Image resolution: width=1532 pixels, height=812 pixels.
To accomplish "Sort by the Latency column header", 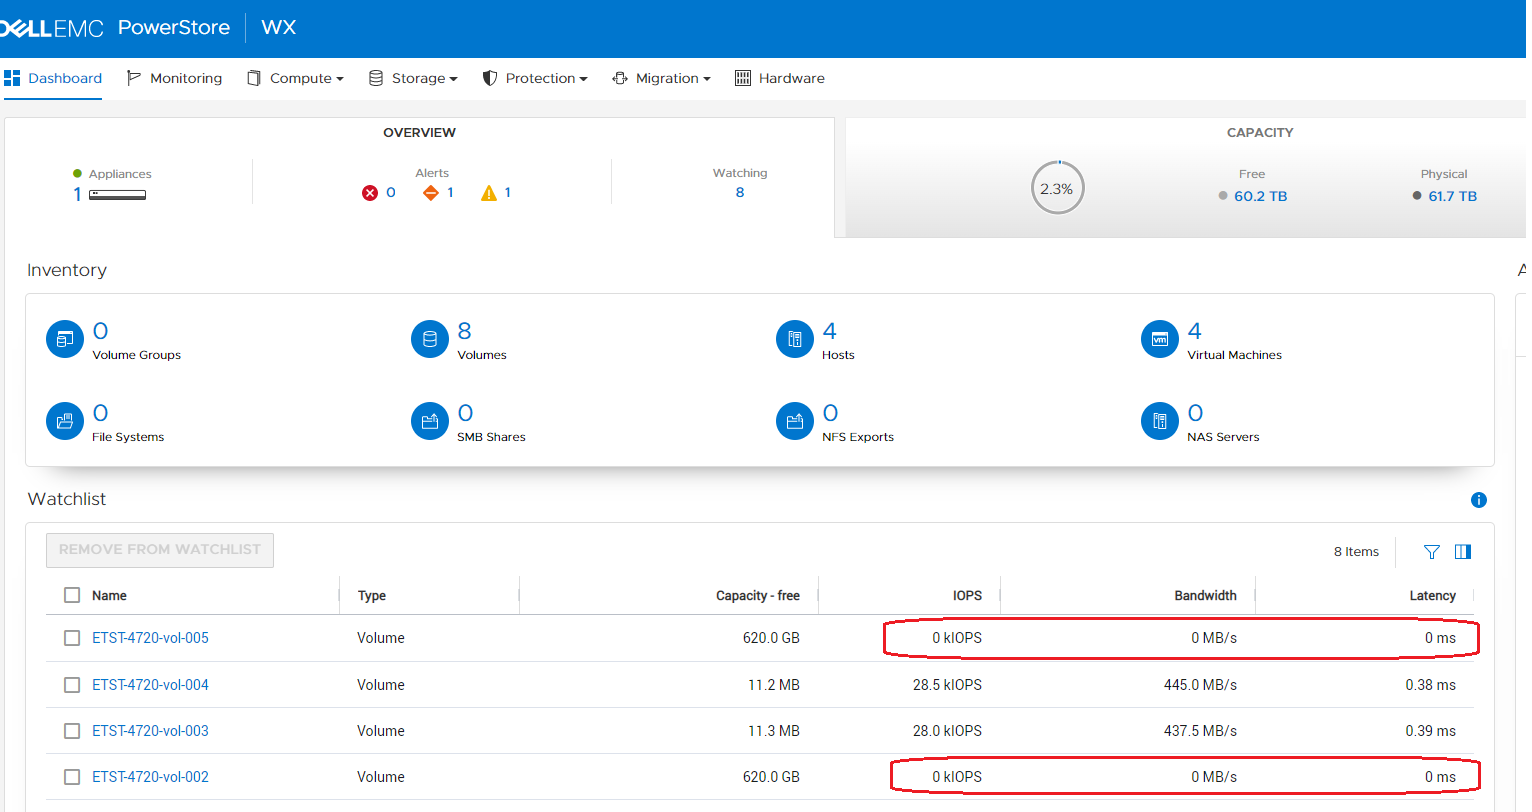I will click(x=1432, y=596).
